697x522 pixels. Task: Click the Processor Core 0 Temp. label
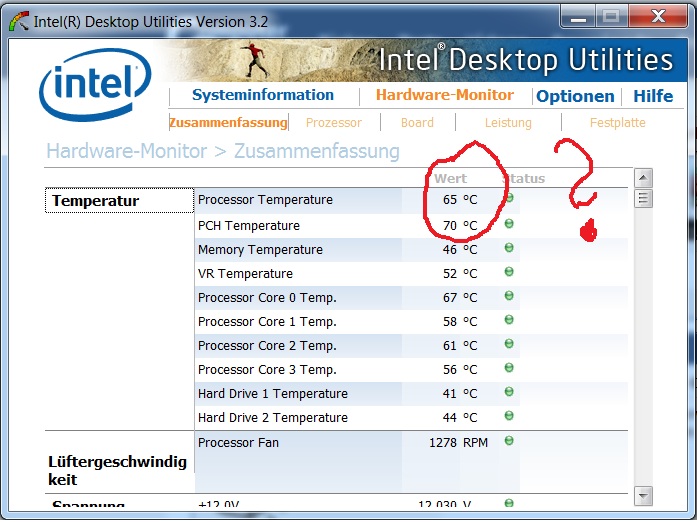point(267,298)
